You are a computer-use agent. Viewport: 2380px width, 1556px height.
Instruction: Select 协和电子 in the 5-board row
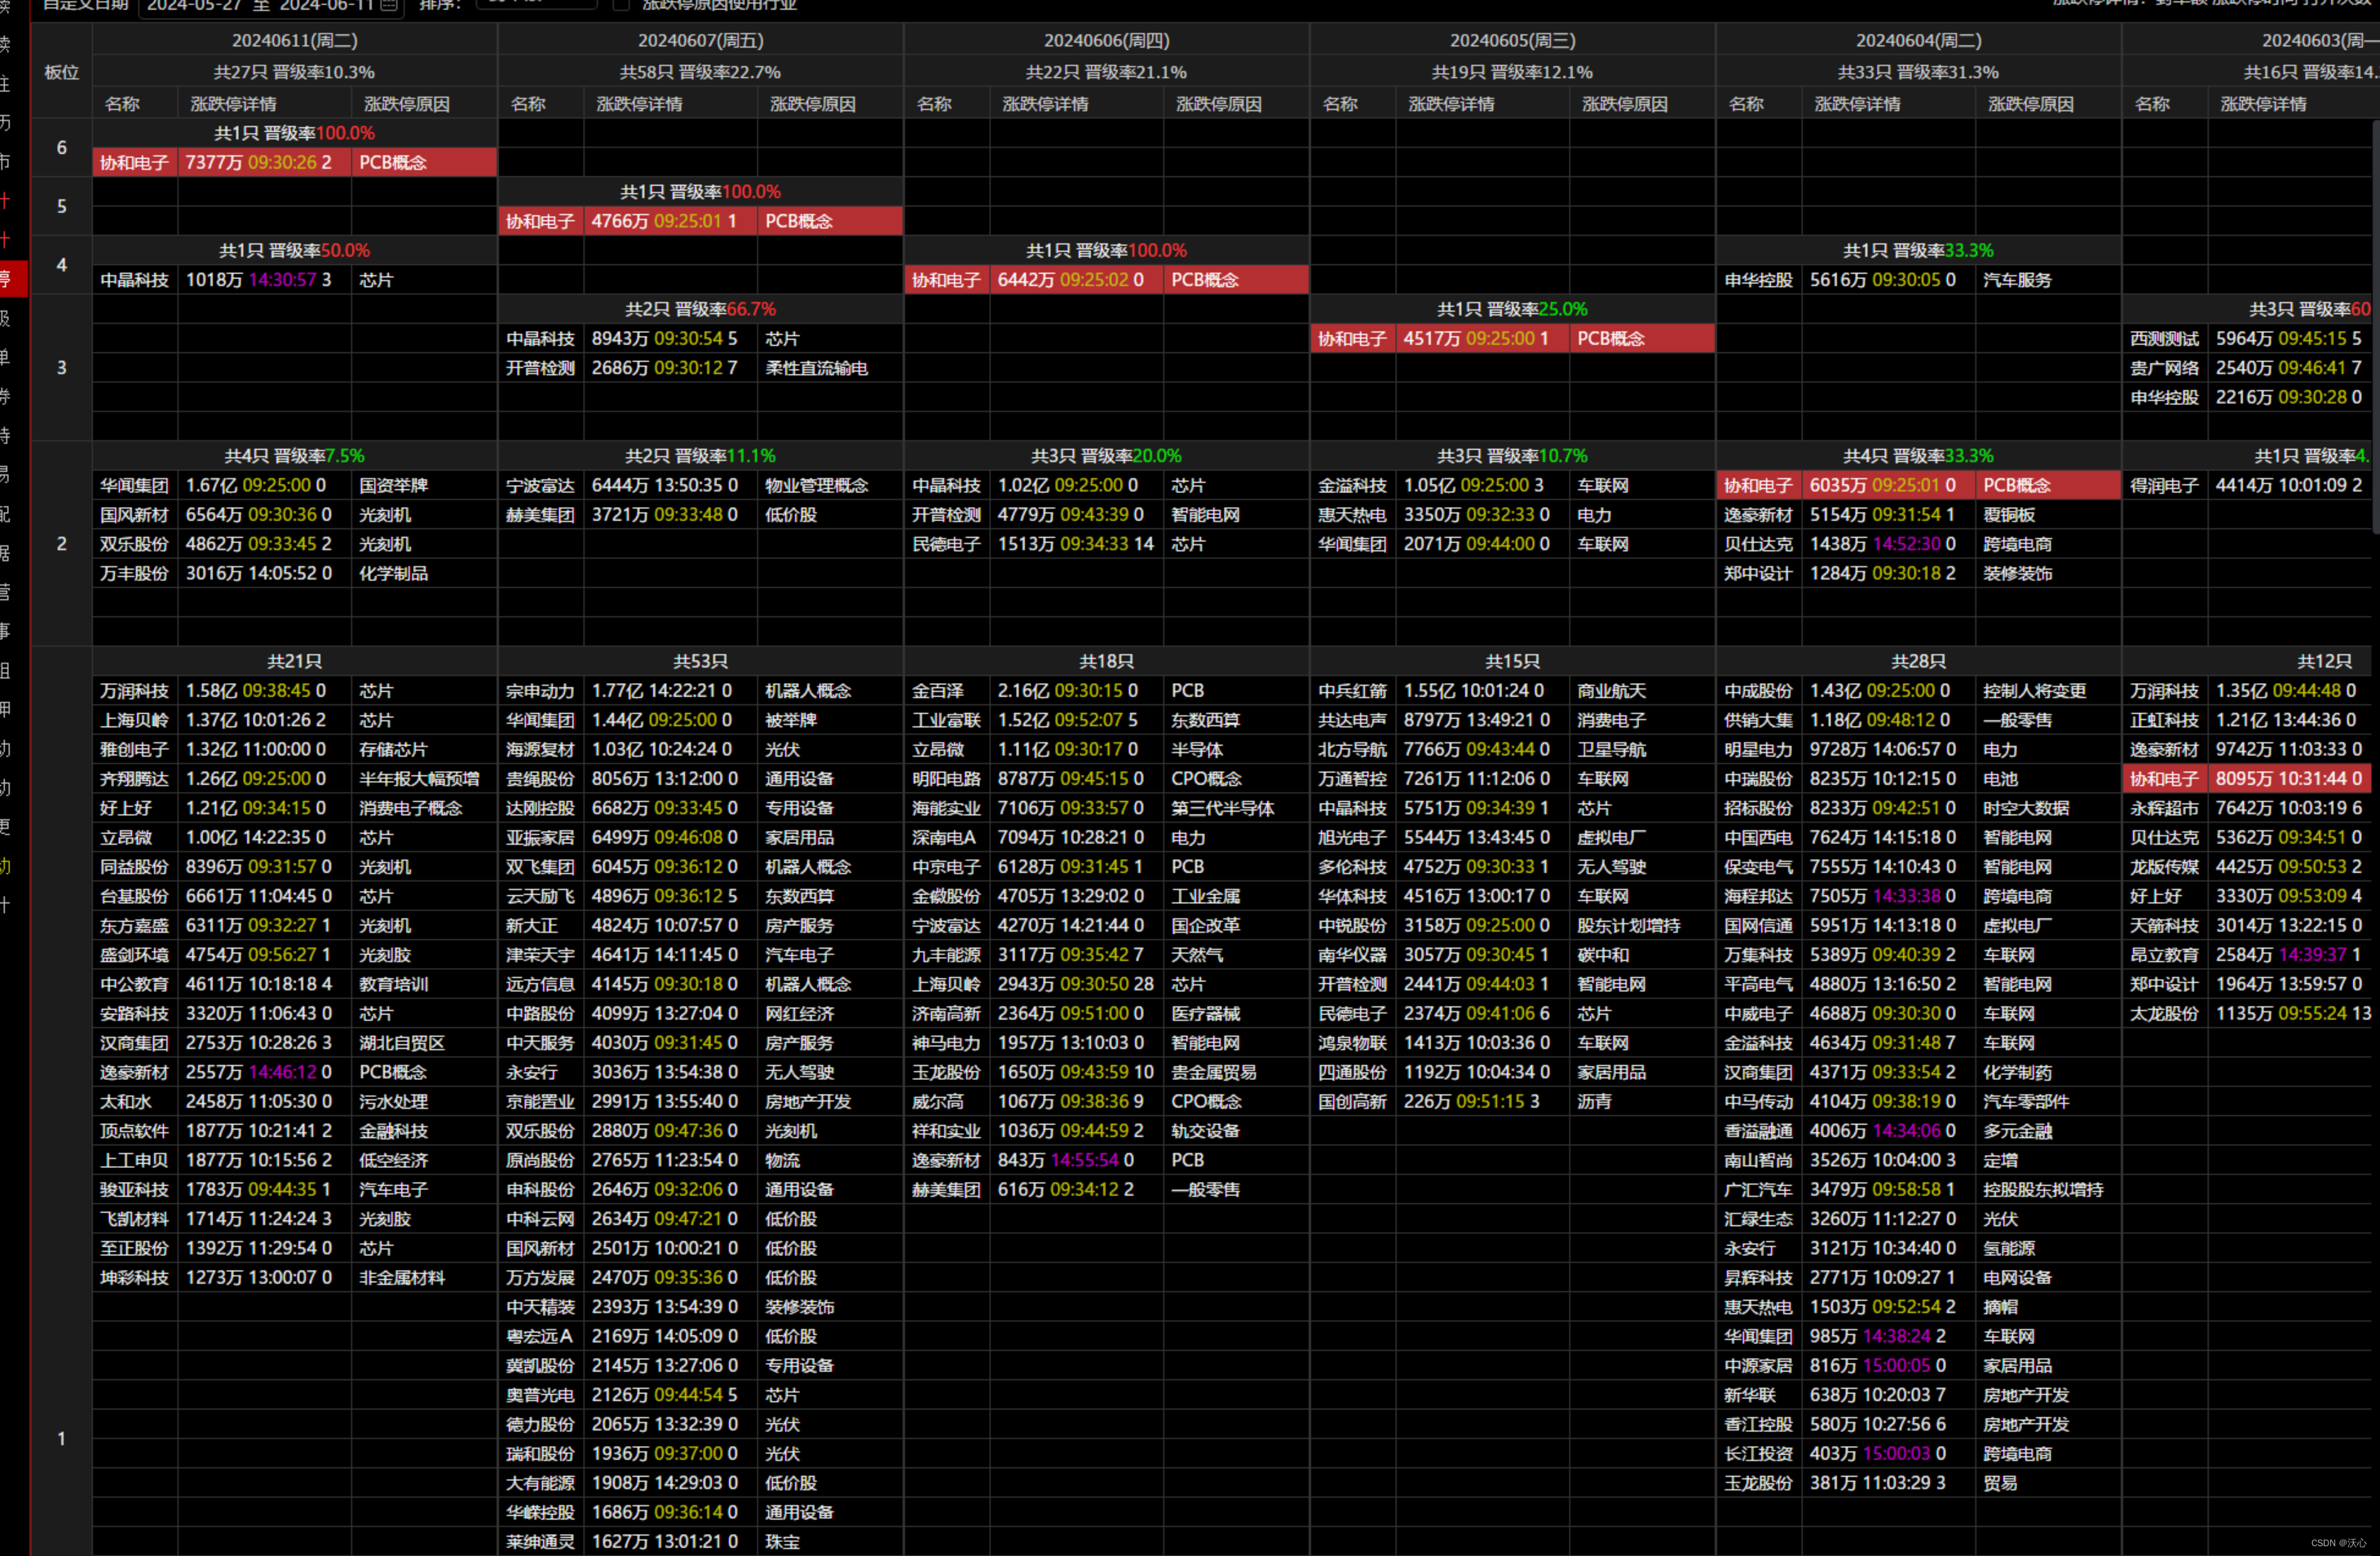point(540,221)
